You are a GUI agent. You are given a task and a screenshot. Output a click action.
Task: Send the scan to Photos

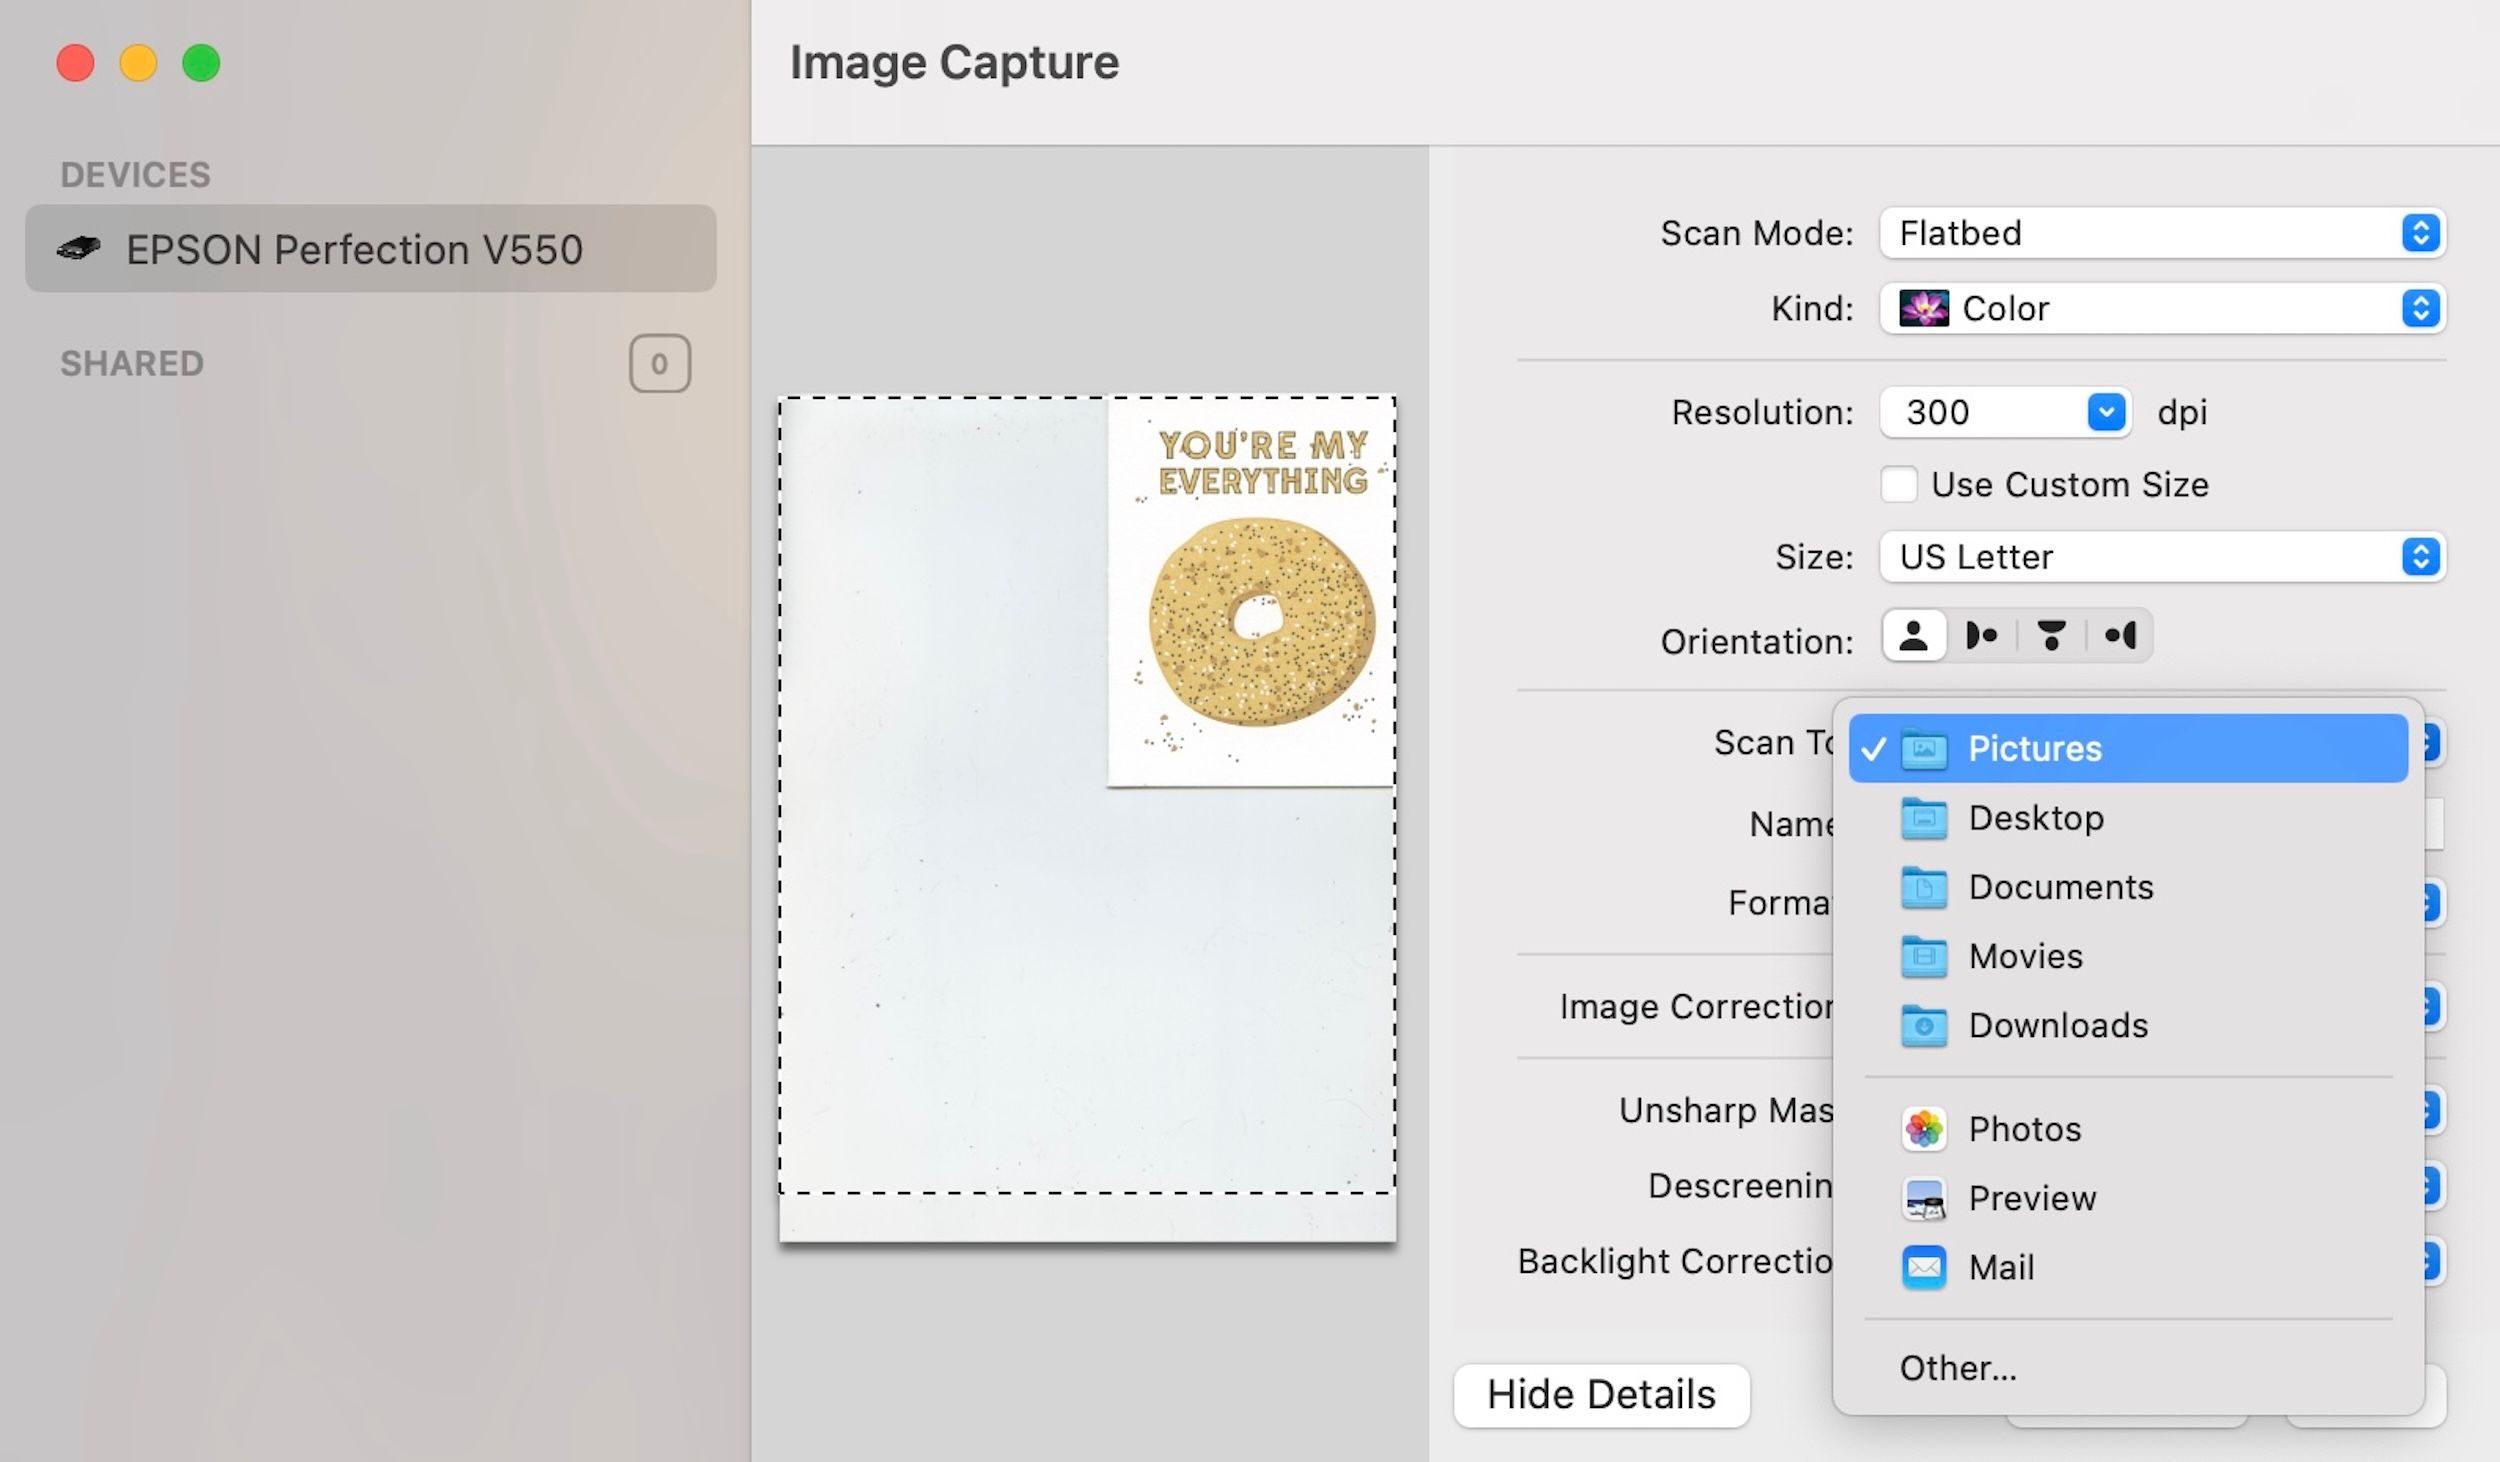2128,1129
